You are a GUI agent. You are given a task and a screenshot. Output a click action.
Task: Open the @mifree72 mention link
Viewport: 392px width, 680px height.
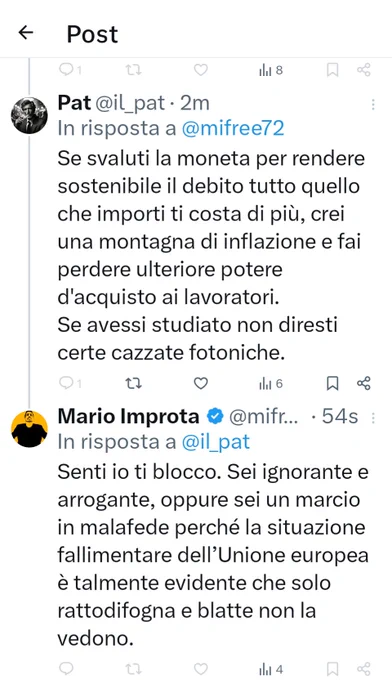(233, 129)
